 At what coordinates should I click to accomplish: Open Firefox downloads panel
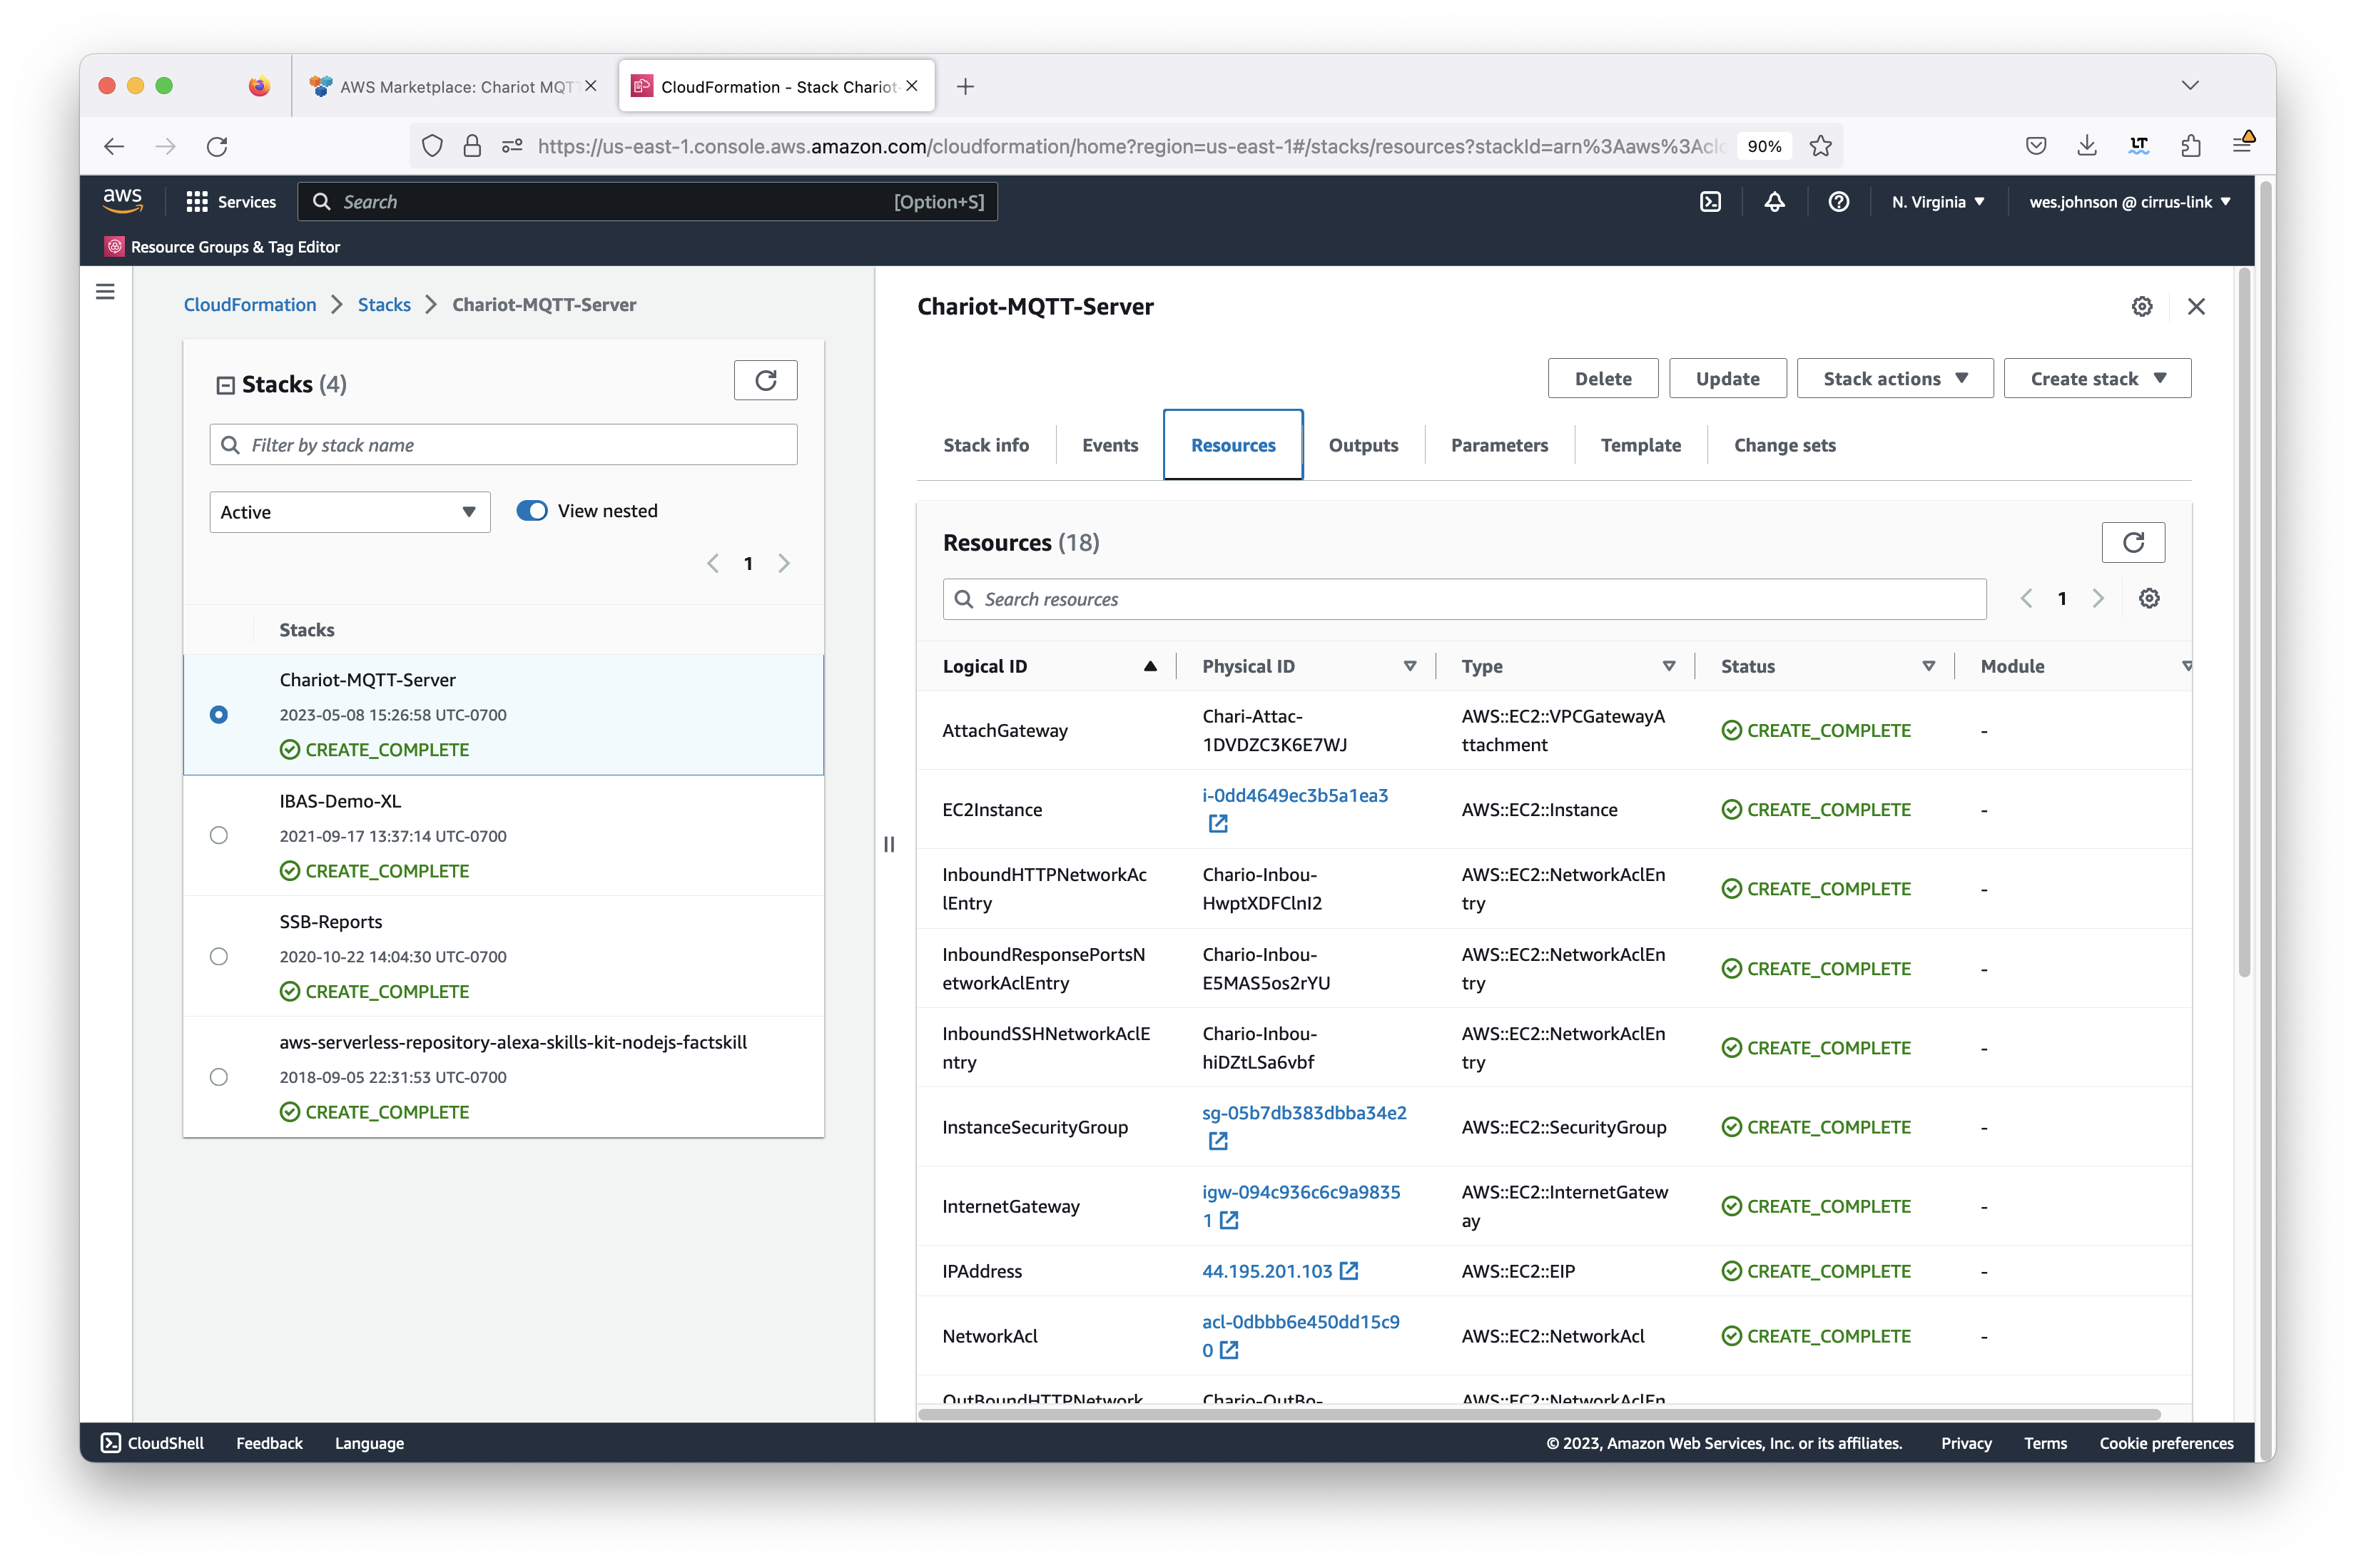coord(2086,146)
